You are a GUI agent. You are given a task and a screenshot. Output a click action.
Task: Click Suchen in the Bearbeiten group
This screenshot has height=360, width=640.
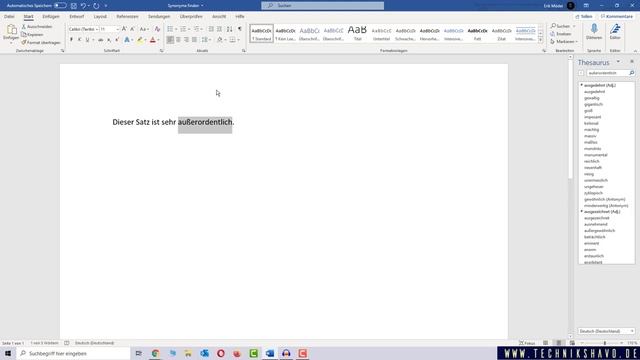560,26
